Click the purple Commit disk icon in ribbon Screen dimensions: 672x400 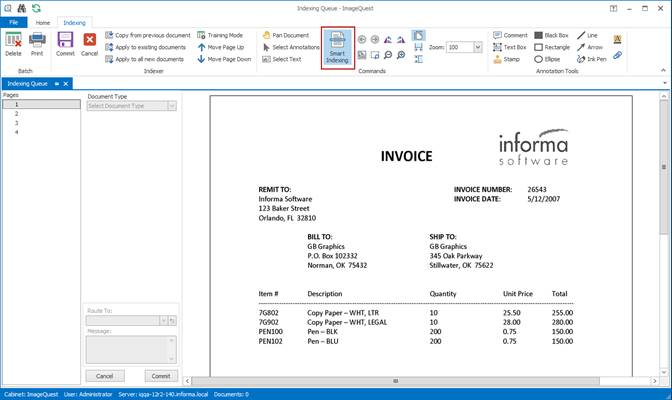pos(65,44)
